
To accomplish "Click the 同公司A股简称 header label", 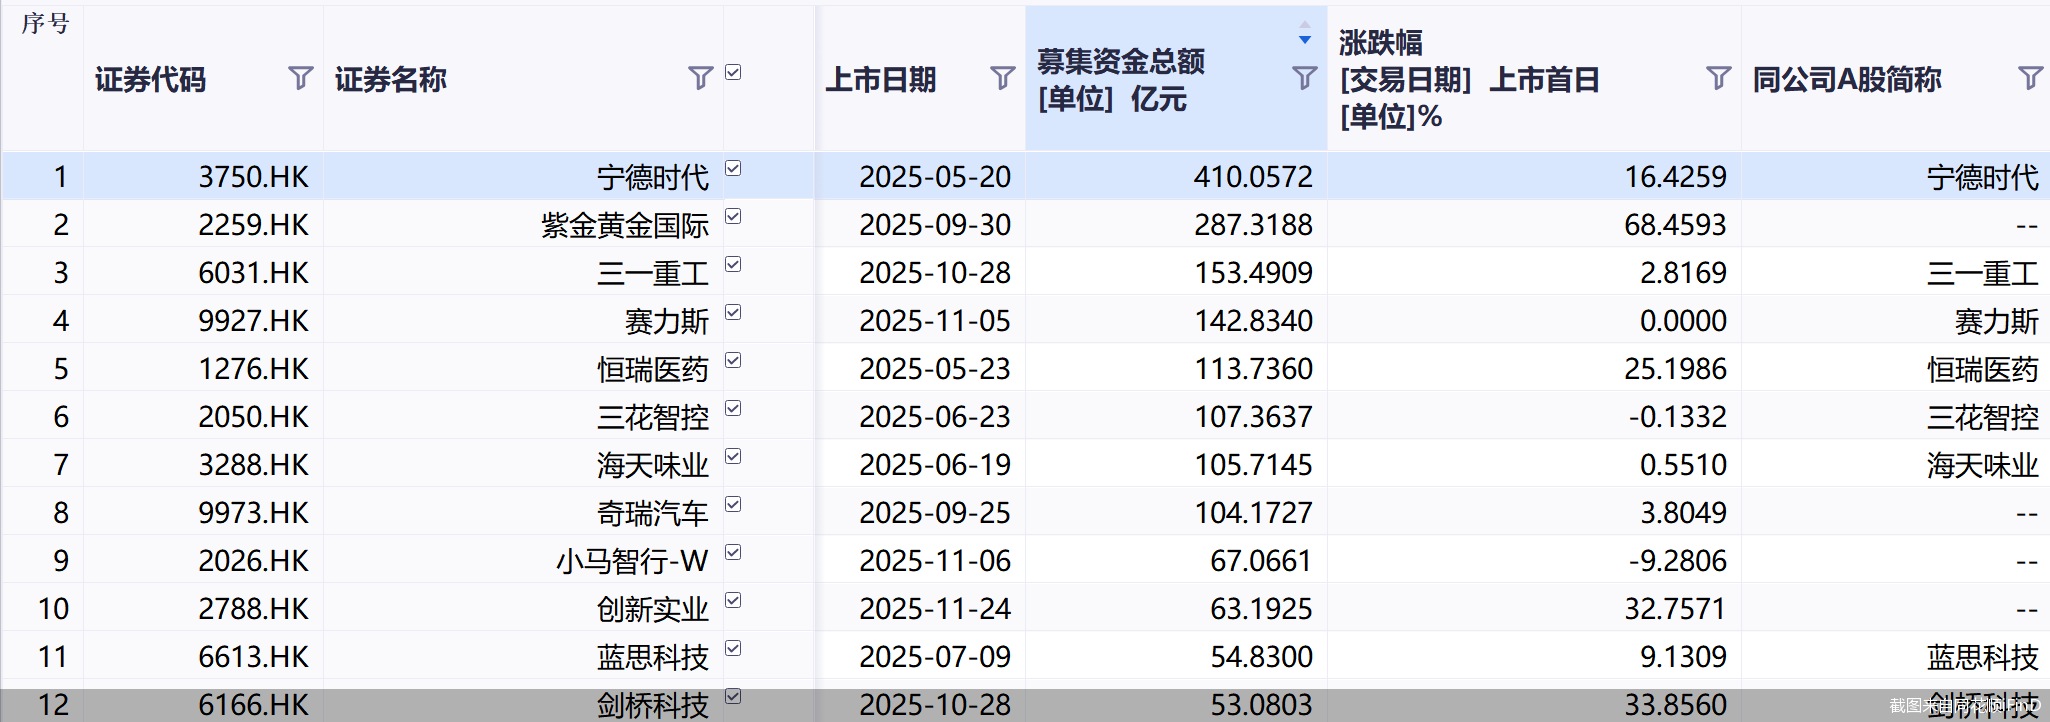I will pyautogui.click(x=1846, y=79).
